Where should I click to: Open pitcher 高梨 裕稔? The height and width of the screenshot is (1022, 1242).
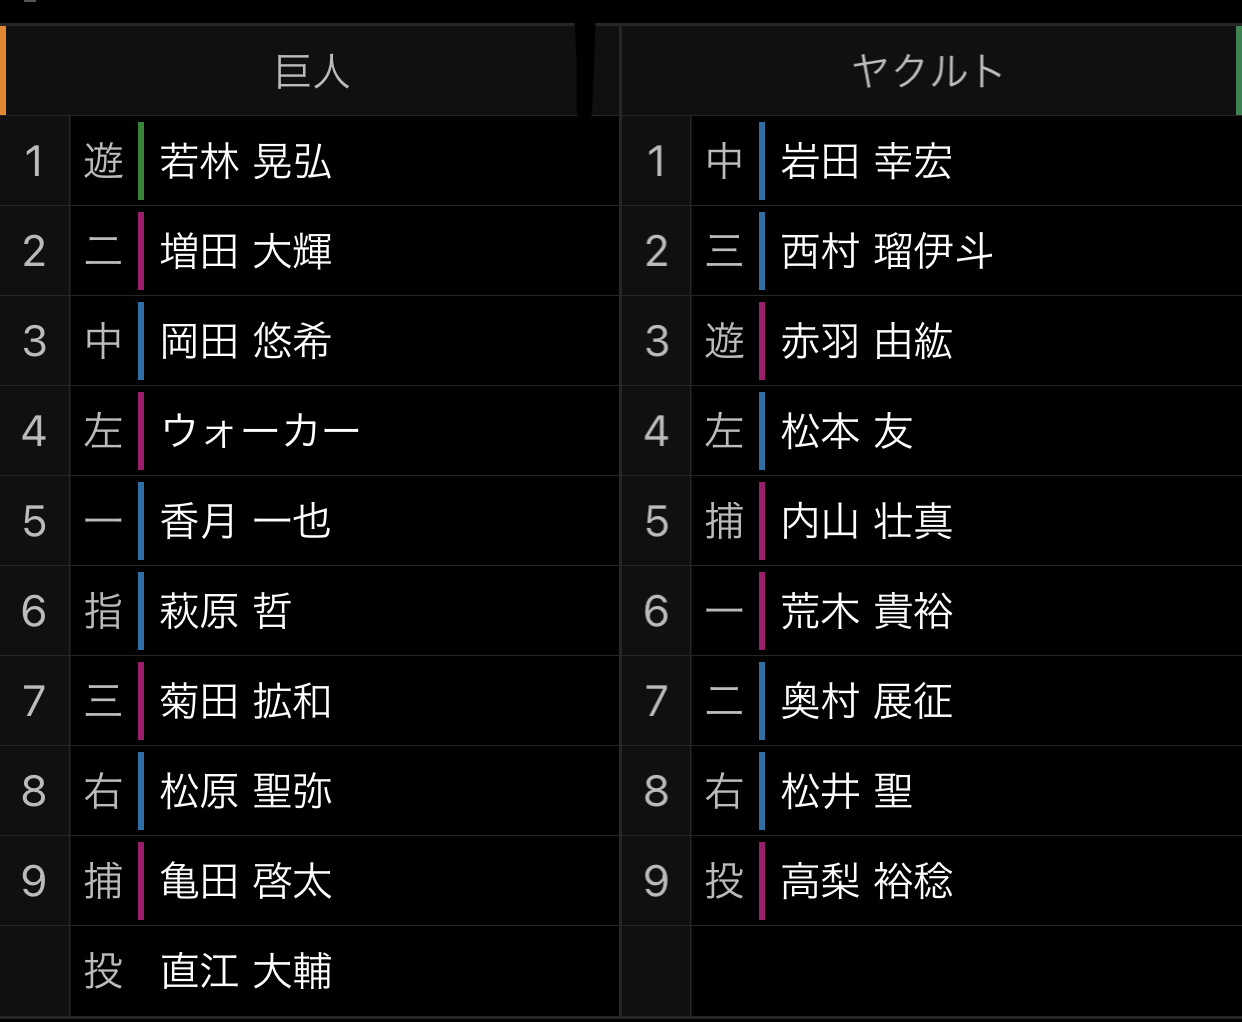tap(867, 881)
